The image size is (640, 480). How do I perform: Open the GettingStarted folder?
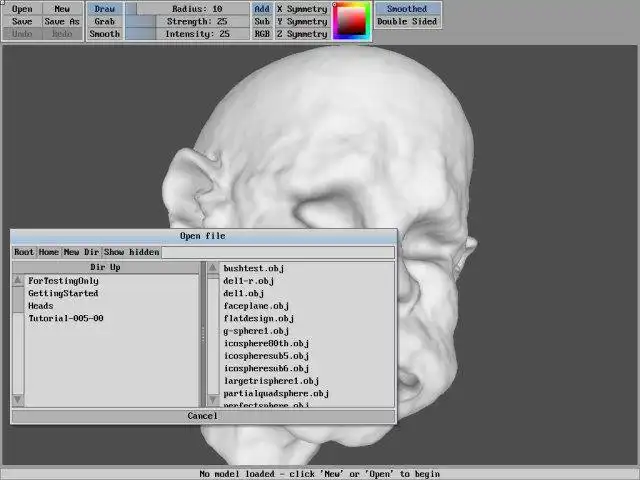click(x=63, y=293)
